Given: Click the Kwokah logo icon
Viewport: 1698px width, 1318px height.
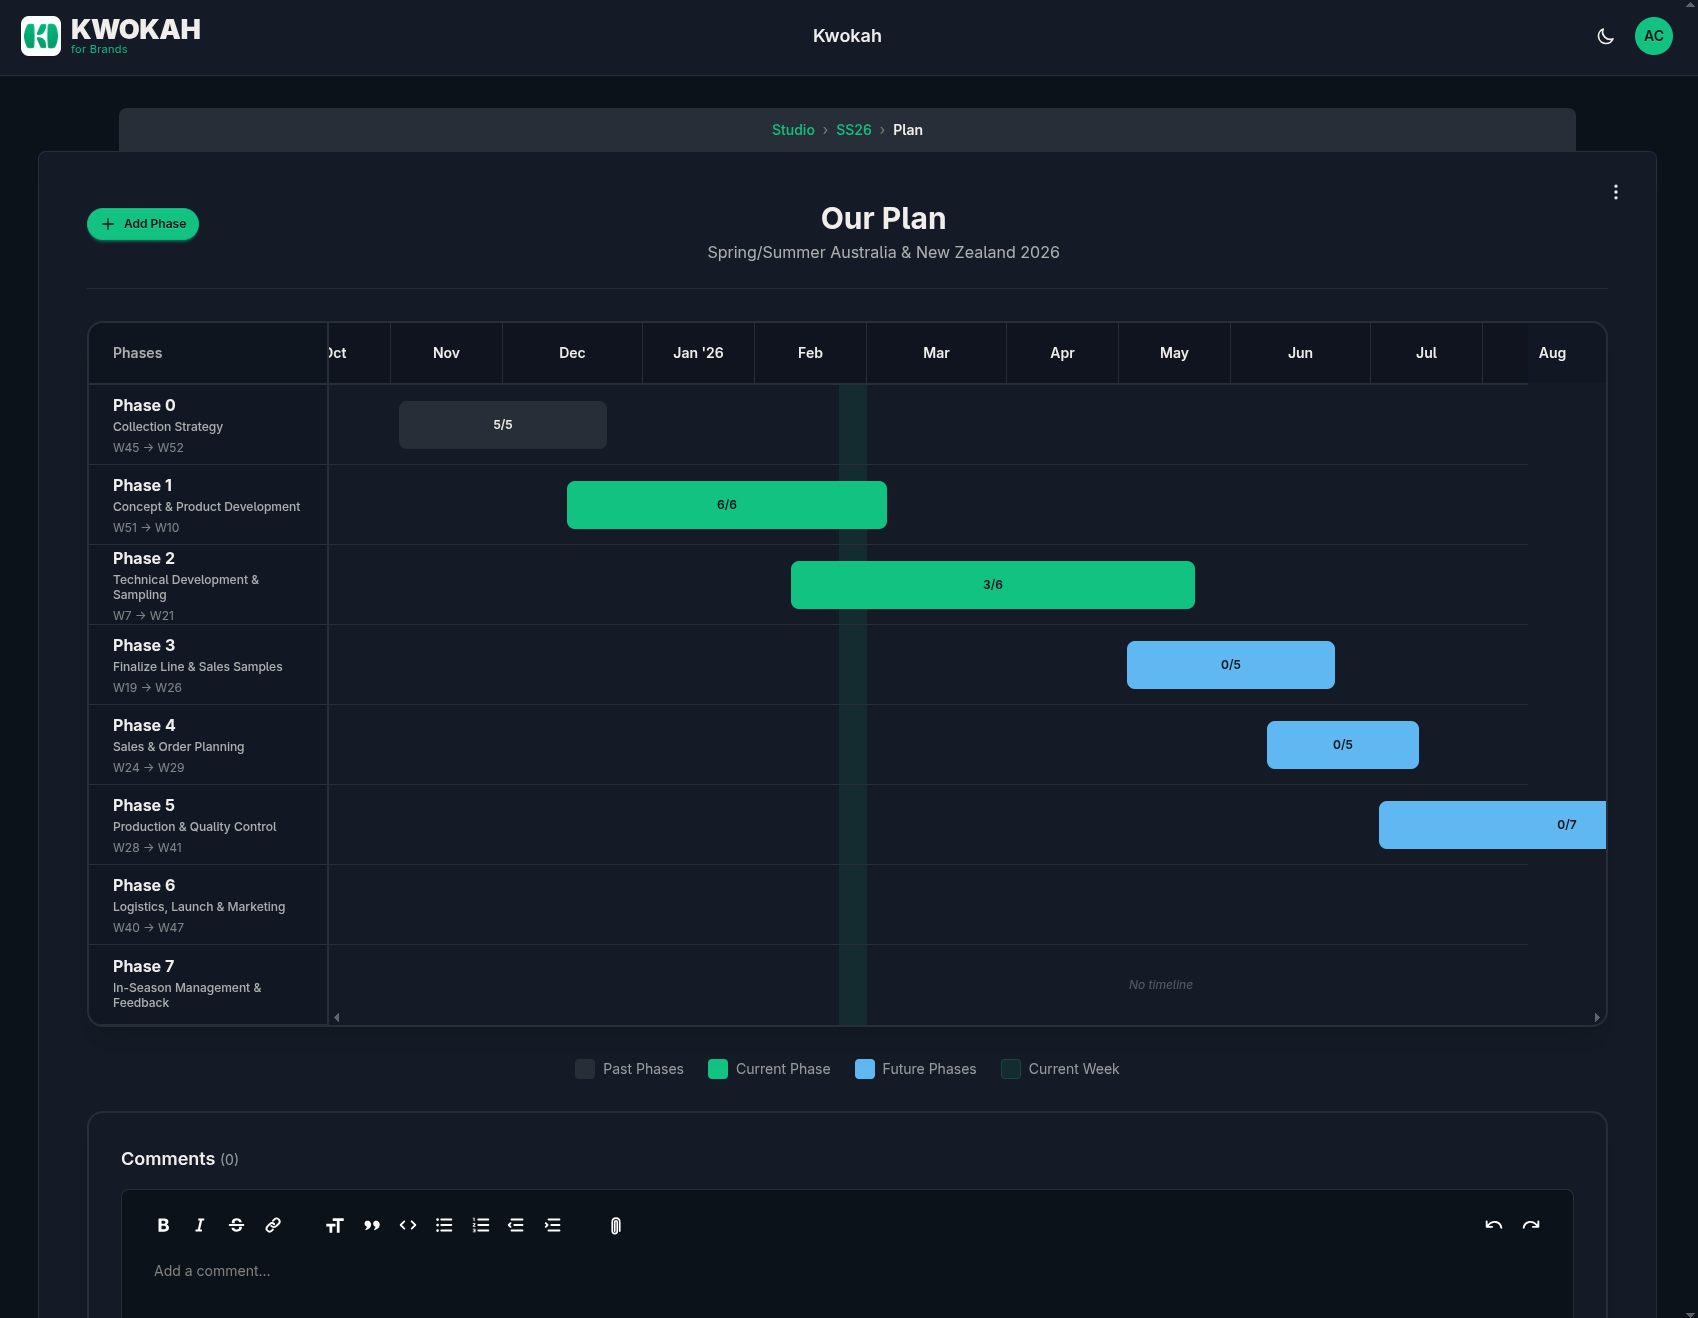Looking at the screenshot, I should point(41,36).
